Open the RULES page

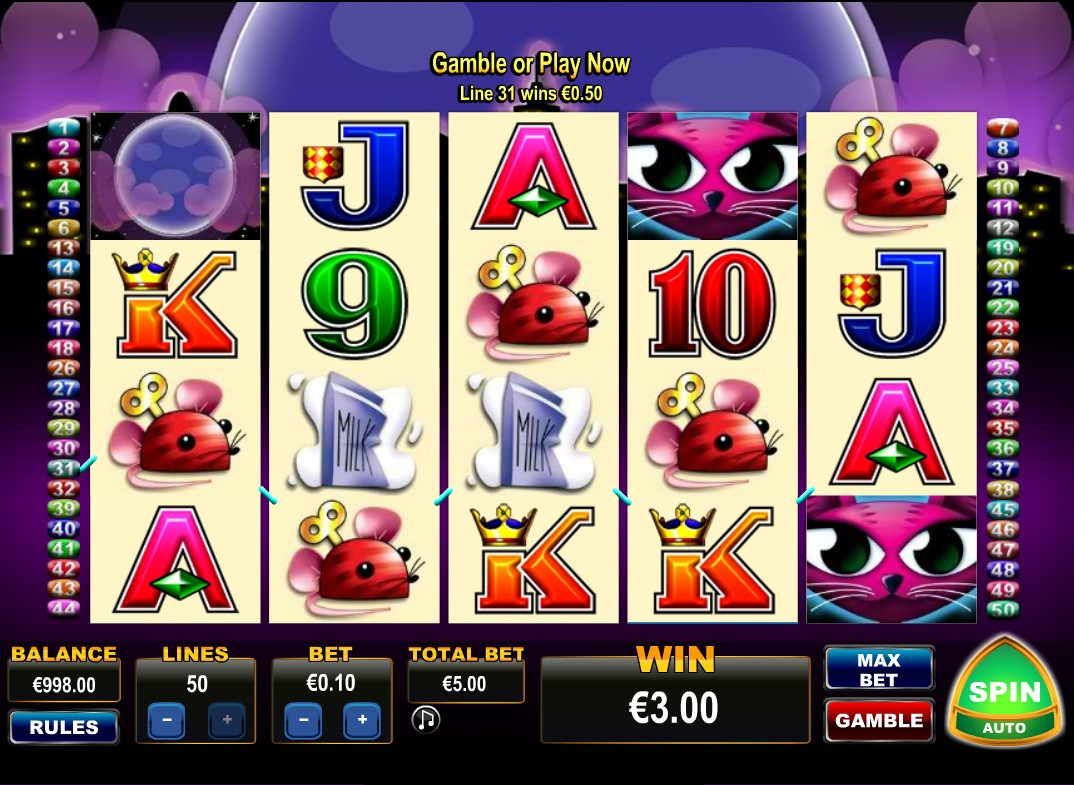click(64, 727)
